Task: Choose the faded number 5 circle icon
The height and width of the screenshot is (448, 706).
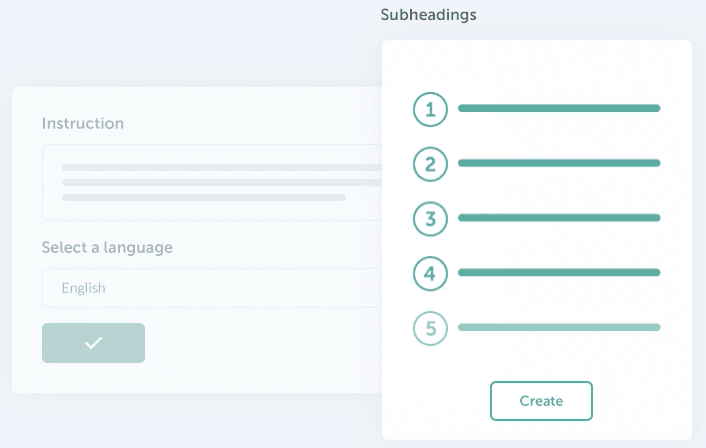Action: (430, 329)
